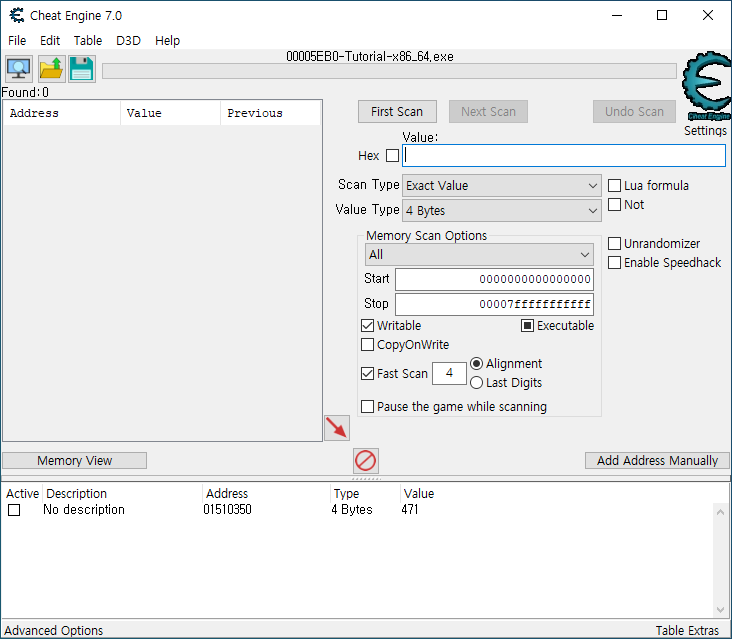732x639 pixels.
Task: Open Memory View
Action: [75, 461]
